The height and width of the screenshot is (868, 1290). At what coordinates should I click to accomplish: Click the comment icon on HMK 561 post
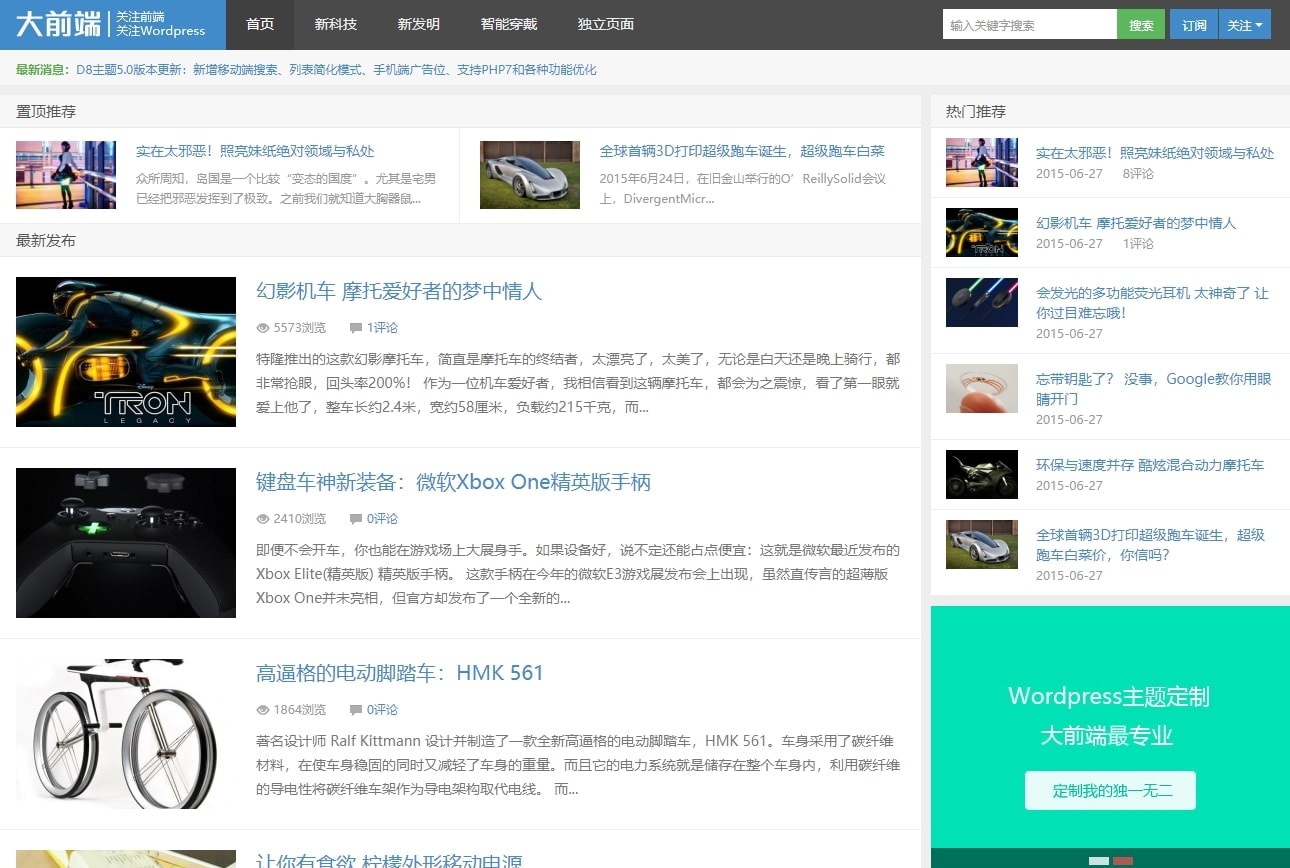click(356, 710)
